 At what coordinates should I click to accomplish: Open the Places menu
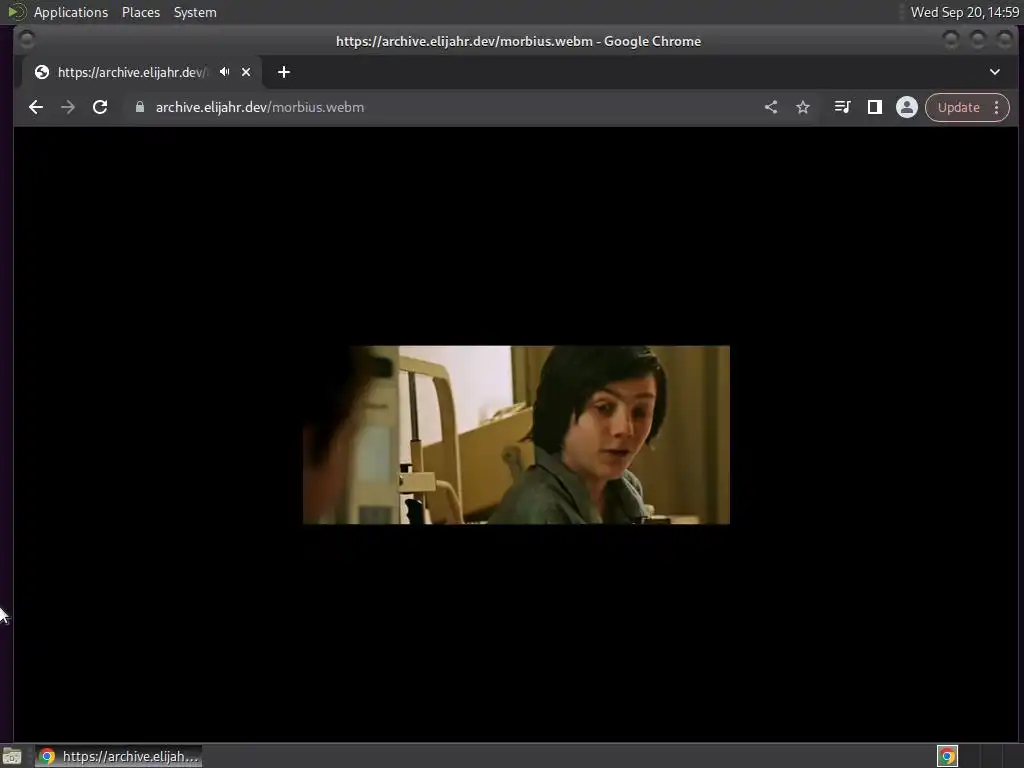pos(140,12)
